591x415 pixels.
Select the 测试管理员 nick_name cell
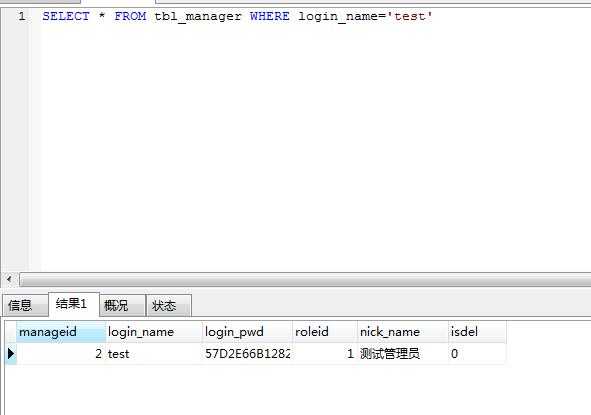[x=403, y=354]
